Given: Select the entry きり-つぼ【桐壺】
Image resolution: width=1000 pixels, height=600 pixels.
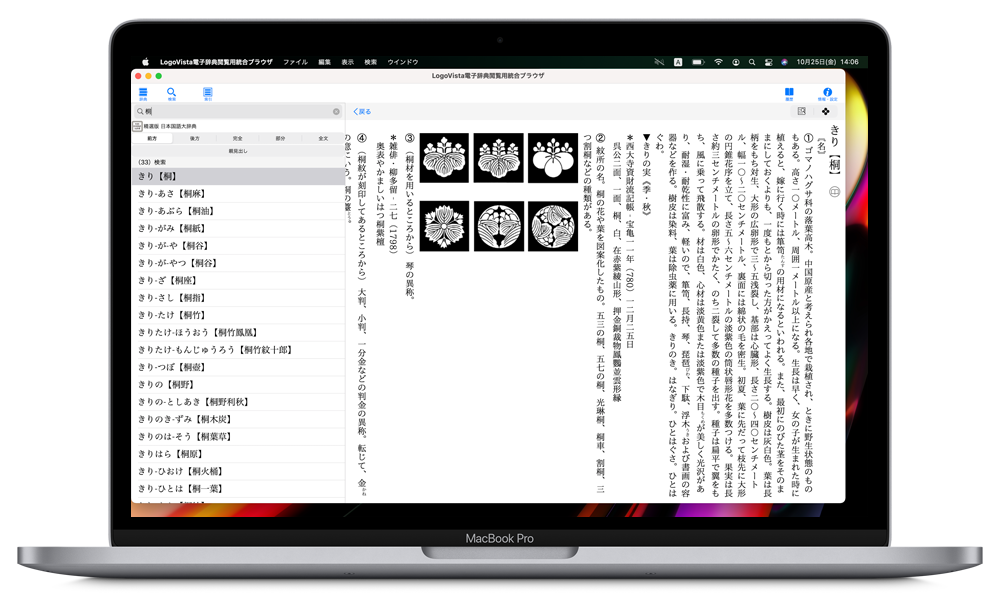Looking at the screenshot, I should [238, 367].
